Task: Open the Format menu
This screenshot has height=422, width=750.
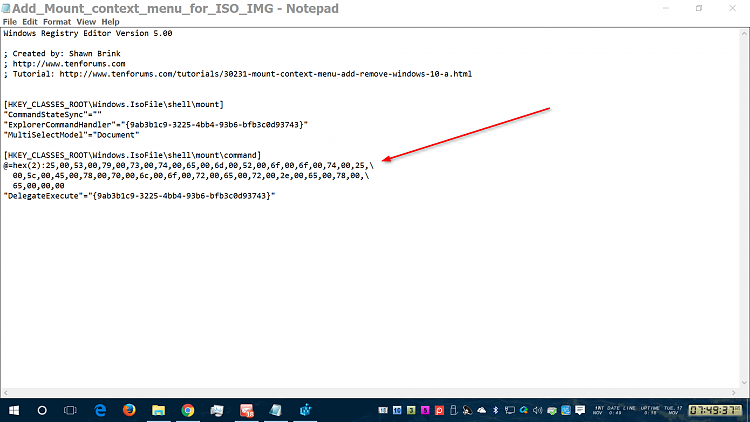Action: (57, 22)
